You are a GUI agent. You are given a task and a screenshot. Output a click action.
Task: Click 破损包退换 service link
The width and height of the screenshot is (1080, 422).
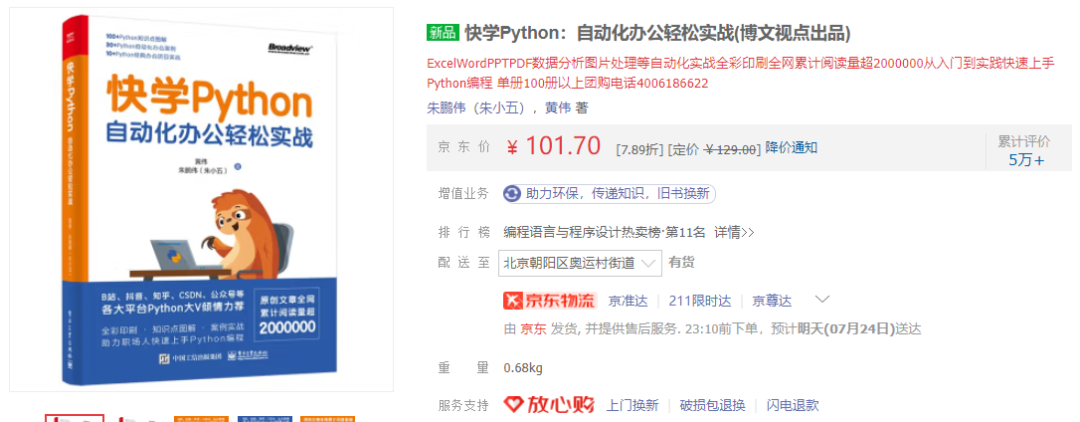[712, 405]
